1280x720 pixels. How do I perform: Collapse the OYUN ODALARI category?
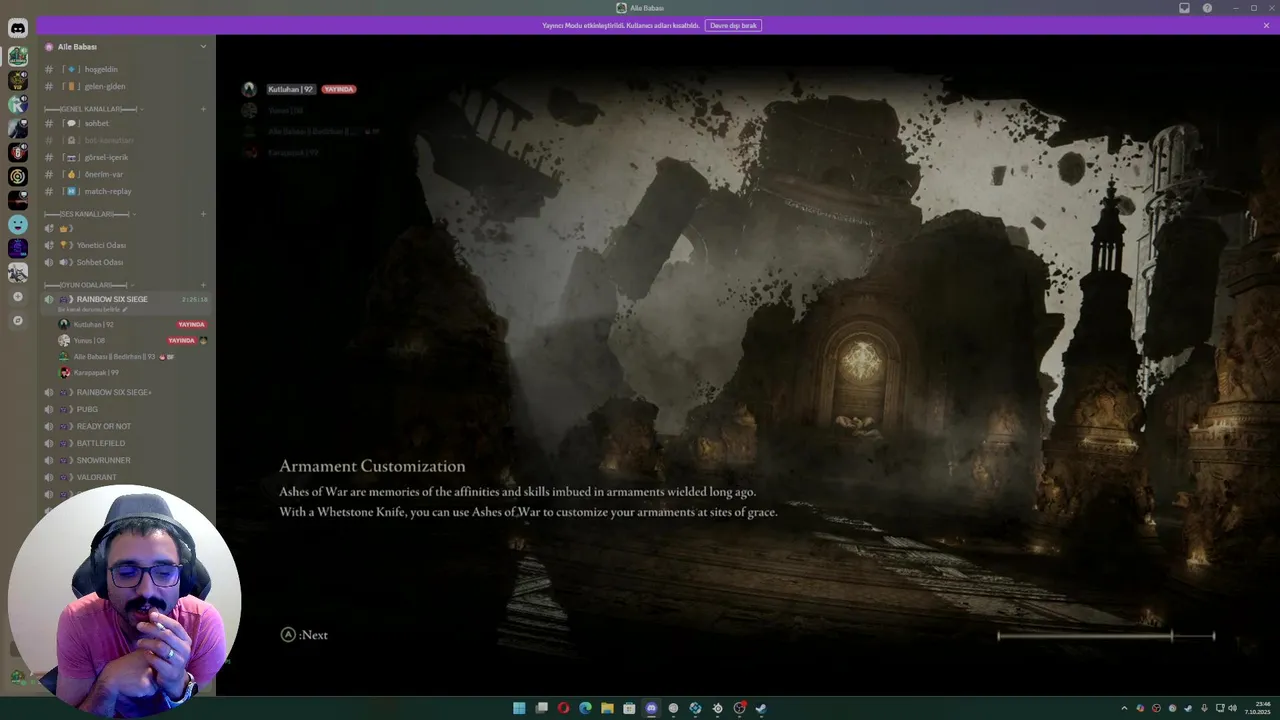click(90, 285)
